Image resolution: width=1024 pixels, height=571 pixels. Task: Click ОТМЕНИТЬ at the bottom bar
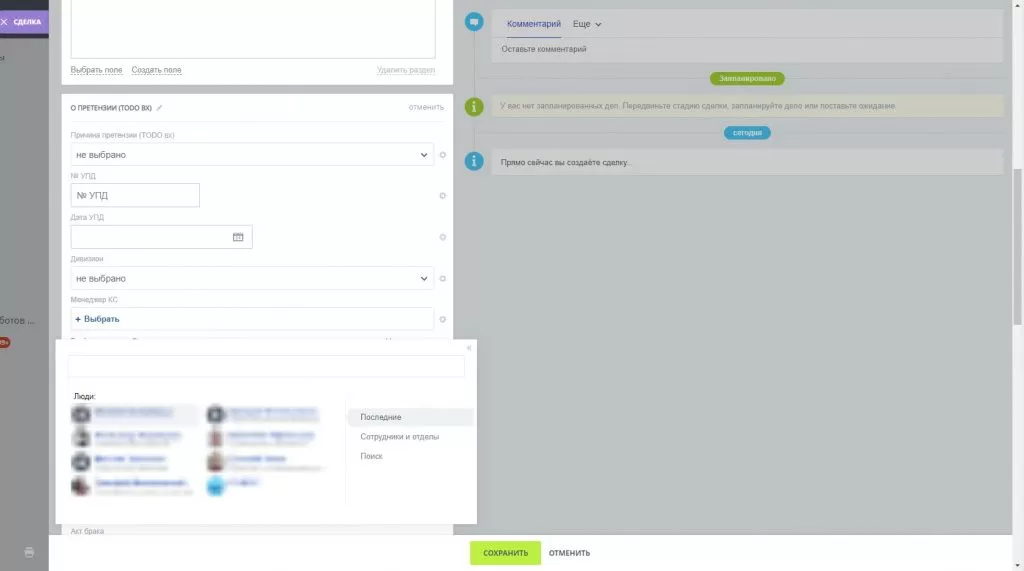pyautogui.click(x=569, y=553)
